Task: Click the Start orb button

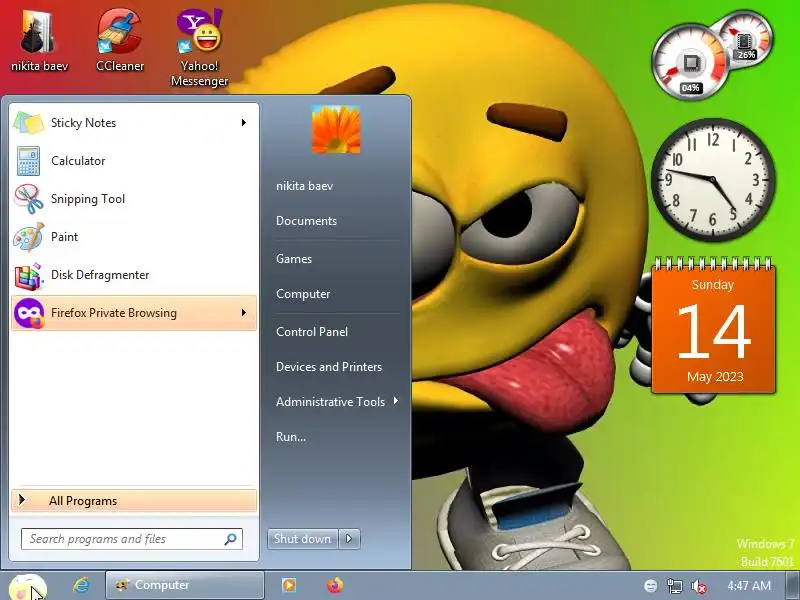Action: (x=28, y=587)
